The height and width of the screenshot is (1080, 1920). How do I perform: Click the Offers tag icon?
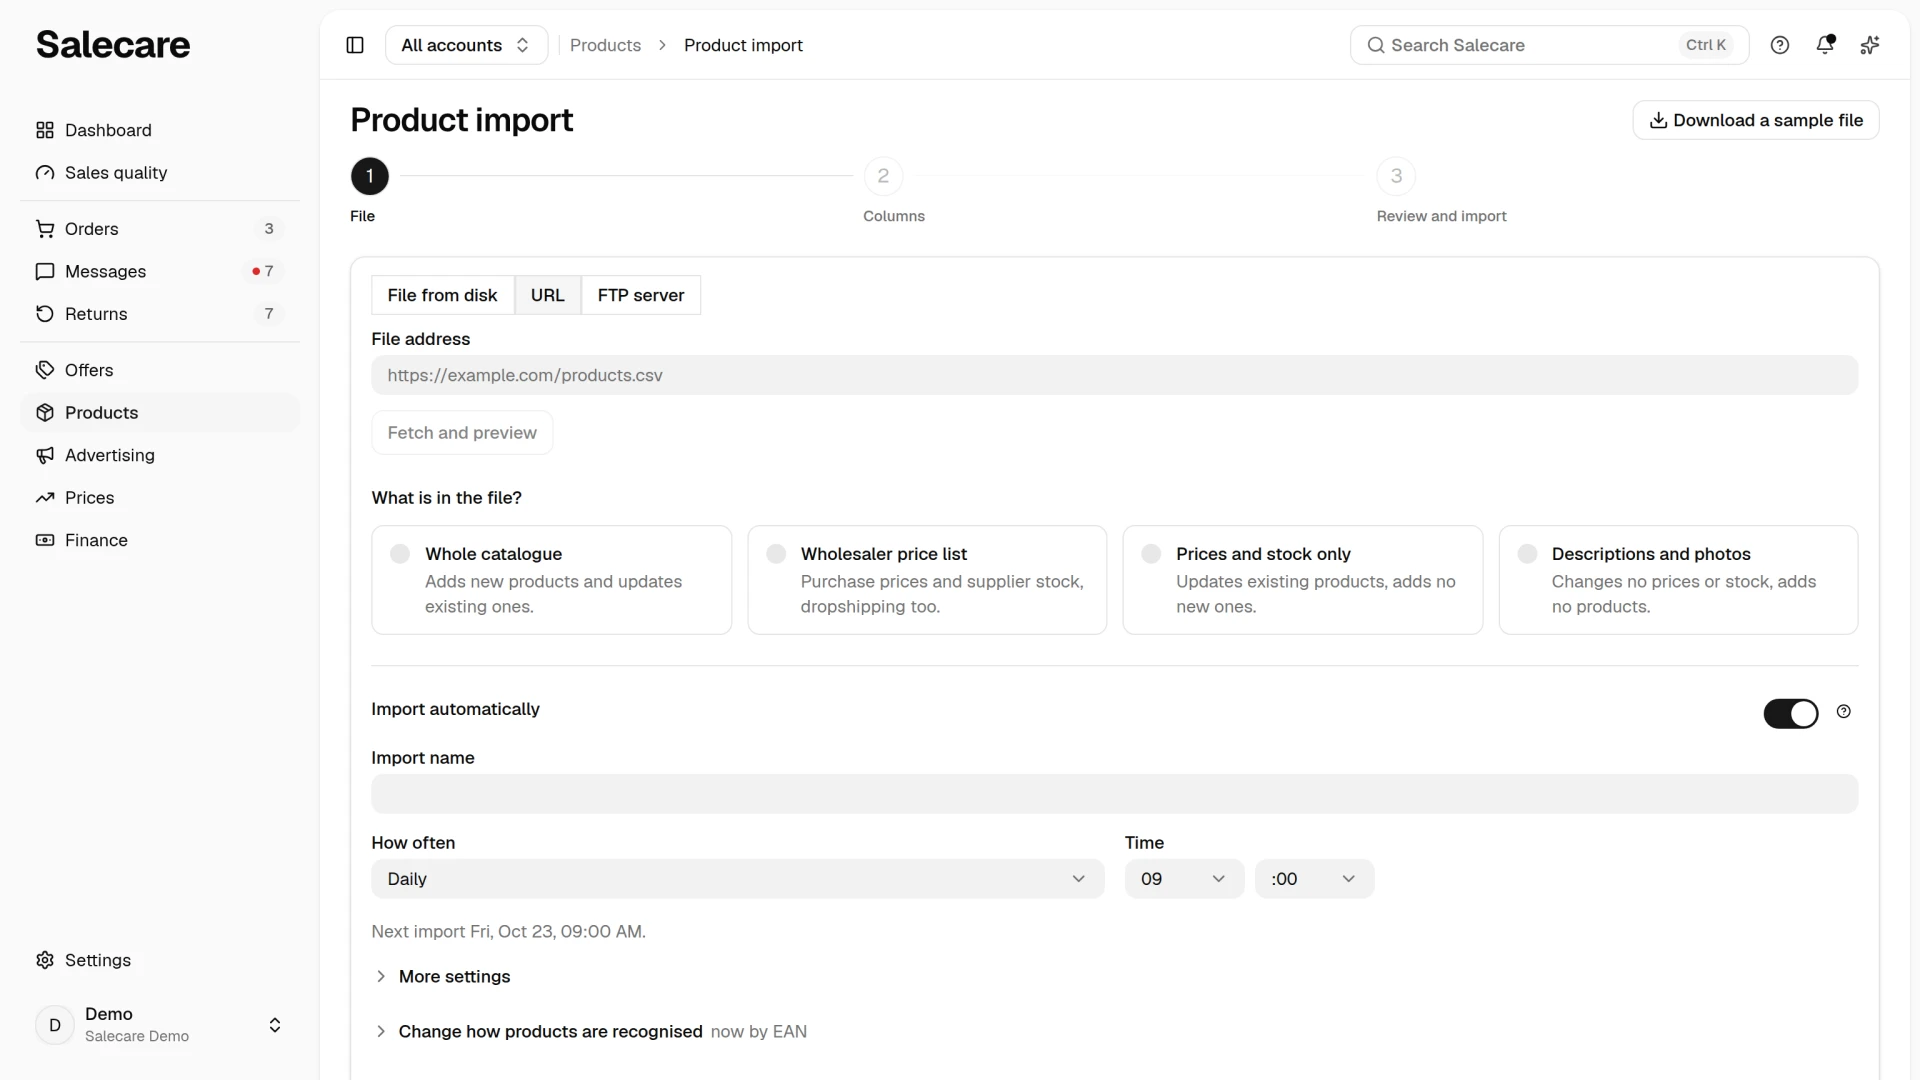pyautogui.click(x=45, y=370)
